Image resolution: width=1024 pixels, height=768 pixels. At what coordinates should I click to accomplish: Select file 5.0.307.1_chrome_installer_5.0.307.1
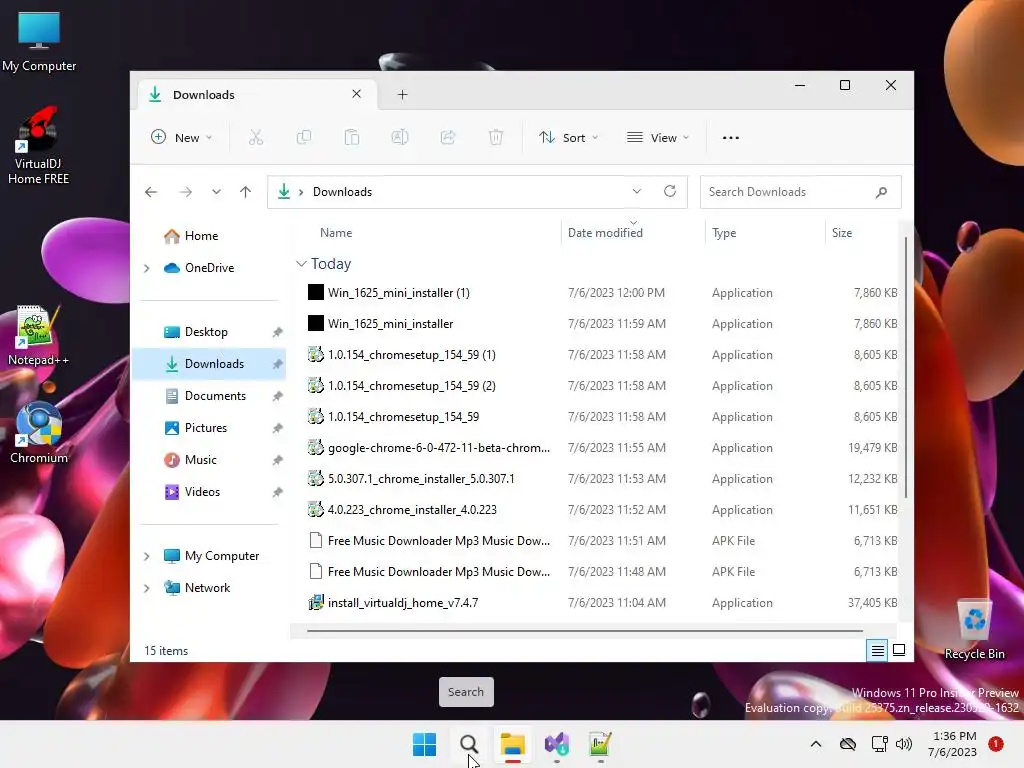[x=601, y=479]
